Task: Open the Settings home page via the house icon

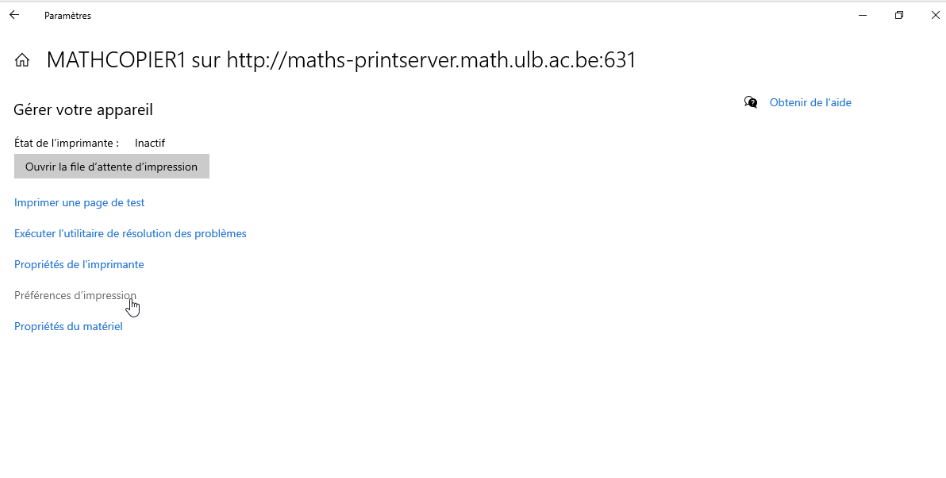Action: [x=22, y=60]
